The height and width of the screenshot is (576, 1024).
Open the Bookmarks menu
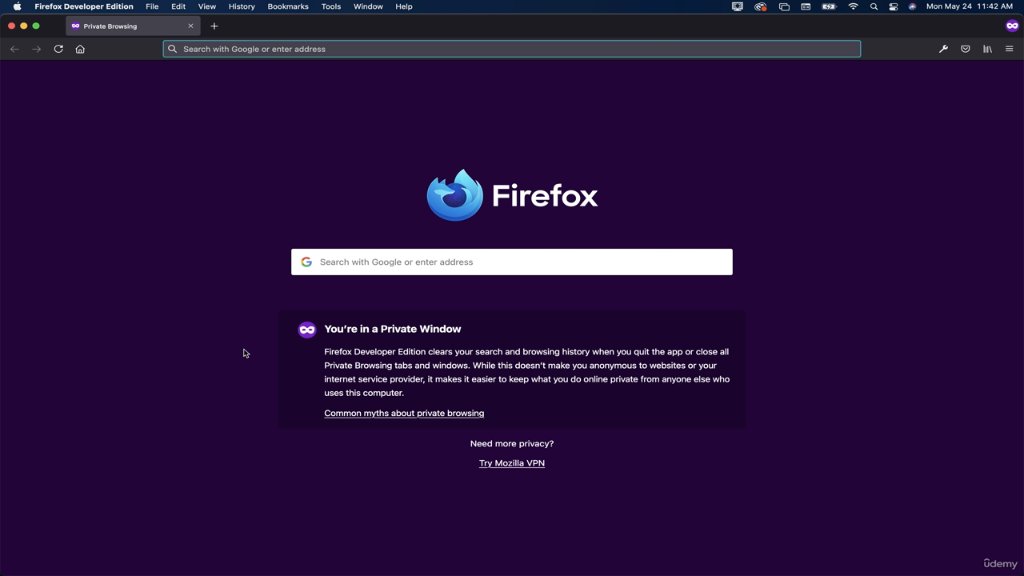pyautogui.click(x=288, y=7)
